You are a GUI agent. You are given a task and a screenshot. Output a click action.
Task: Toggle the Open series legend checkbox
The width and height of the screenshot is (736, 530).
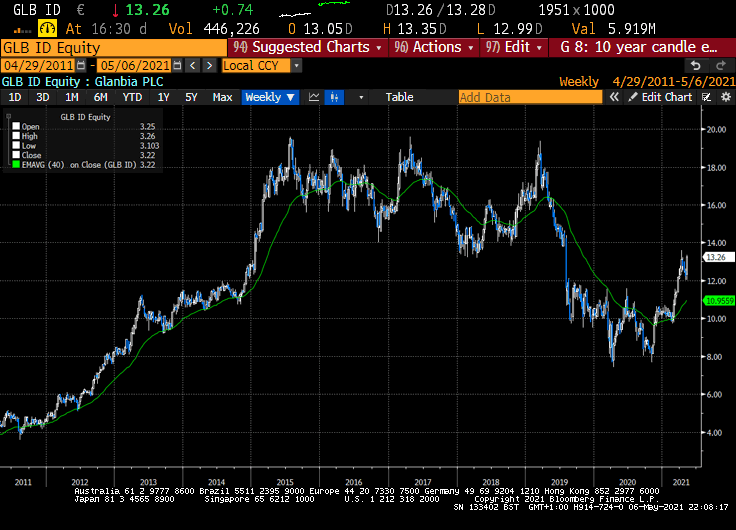16,127
